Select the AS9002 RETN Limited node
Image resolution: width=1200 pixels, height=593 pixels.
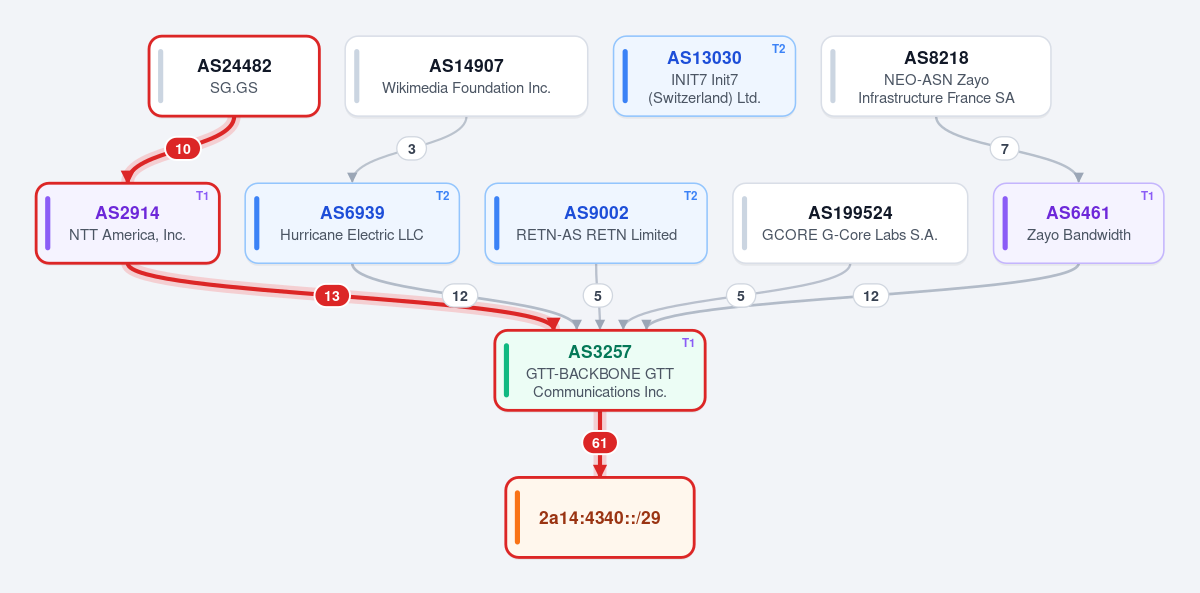tap(596, 223)
